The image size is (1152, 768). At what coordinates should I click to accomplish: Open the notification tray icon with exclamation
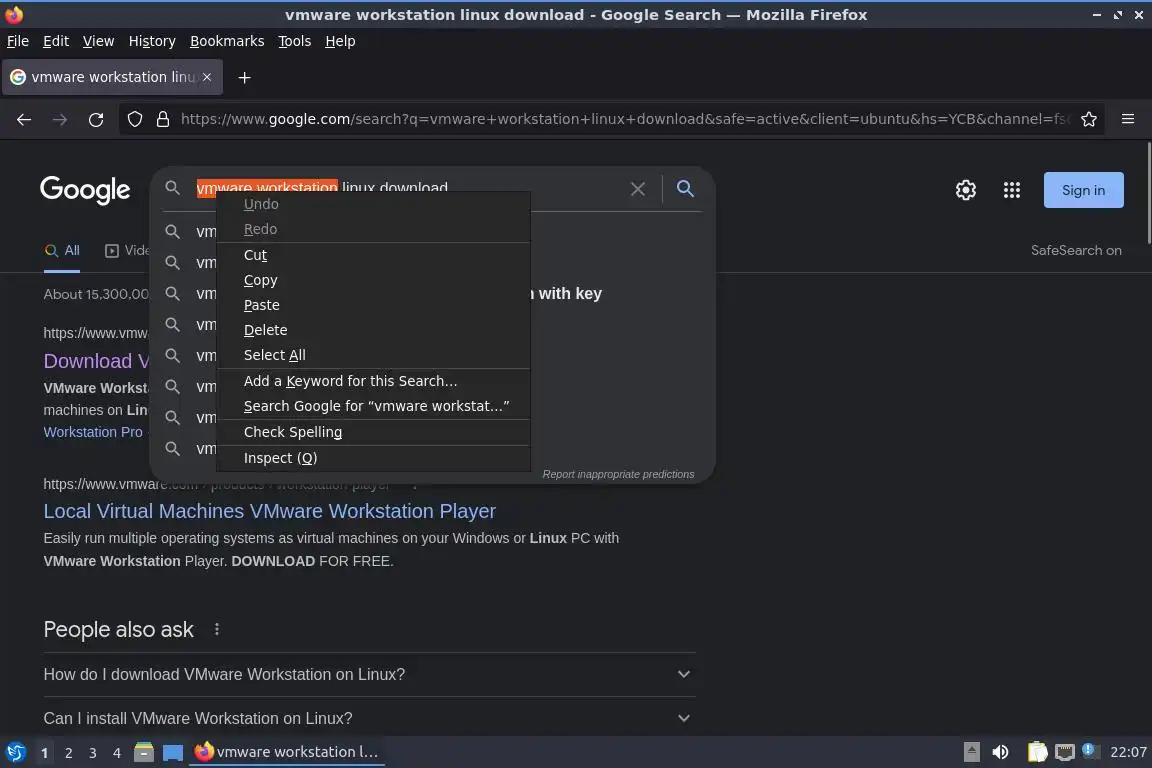coord(1090,751)
